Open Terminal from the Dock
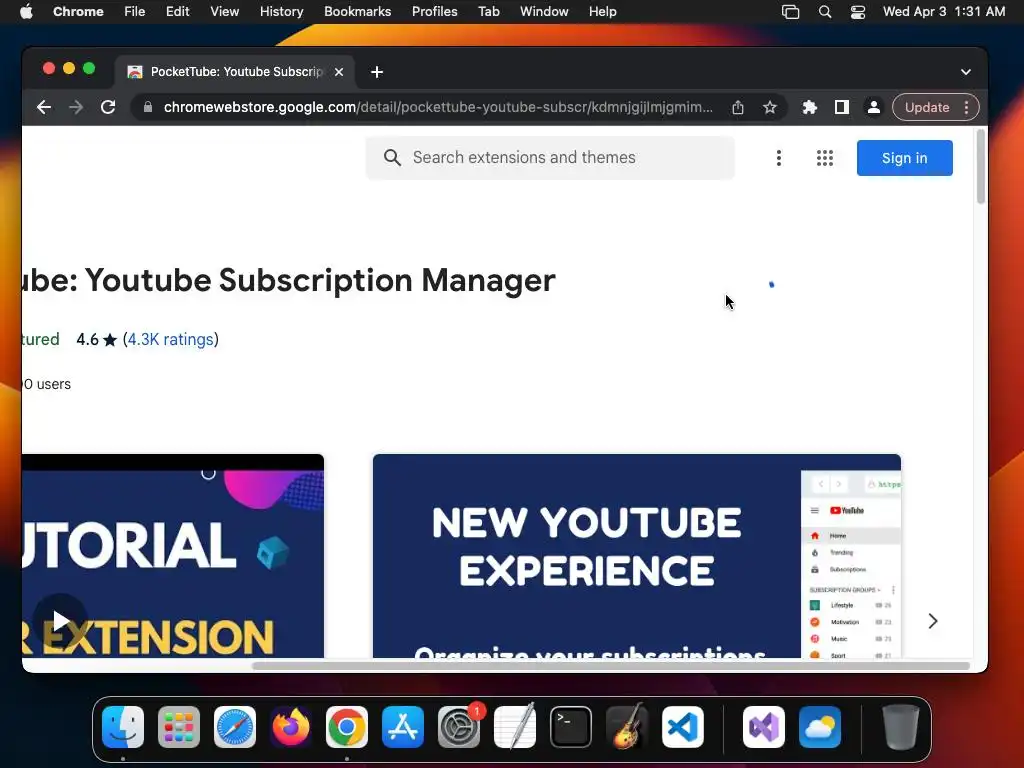 click(571, 727)
